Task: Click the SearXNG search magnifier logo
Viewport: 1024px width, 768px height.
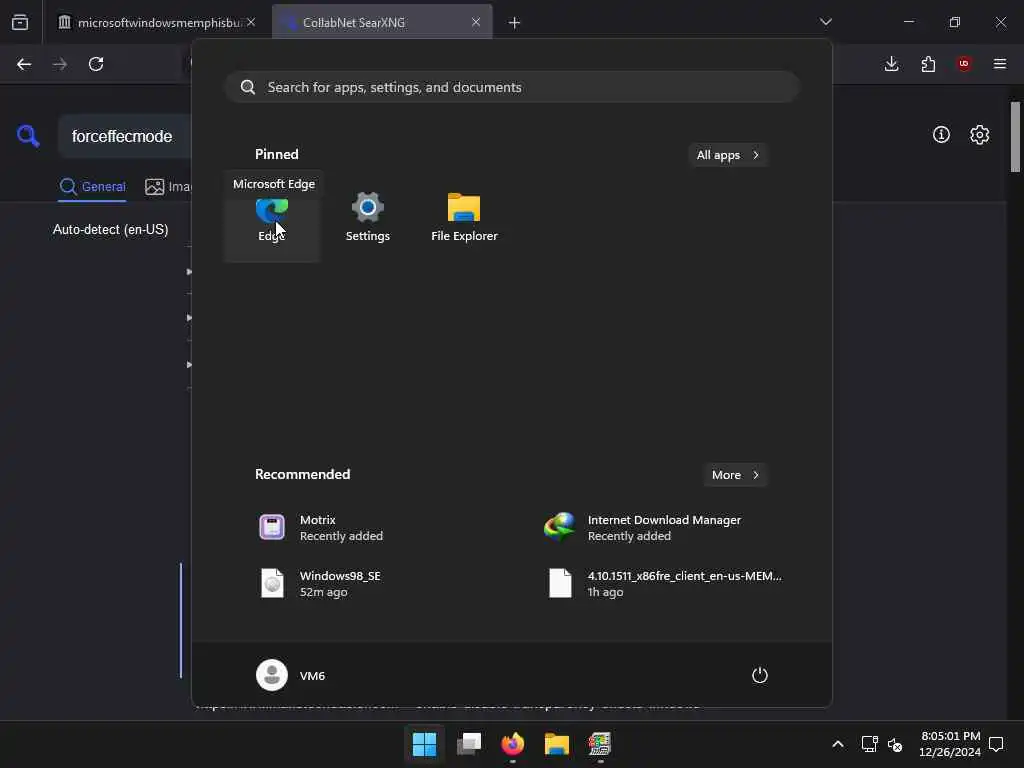Action: pos(28,136)
